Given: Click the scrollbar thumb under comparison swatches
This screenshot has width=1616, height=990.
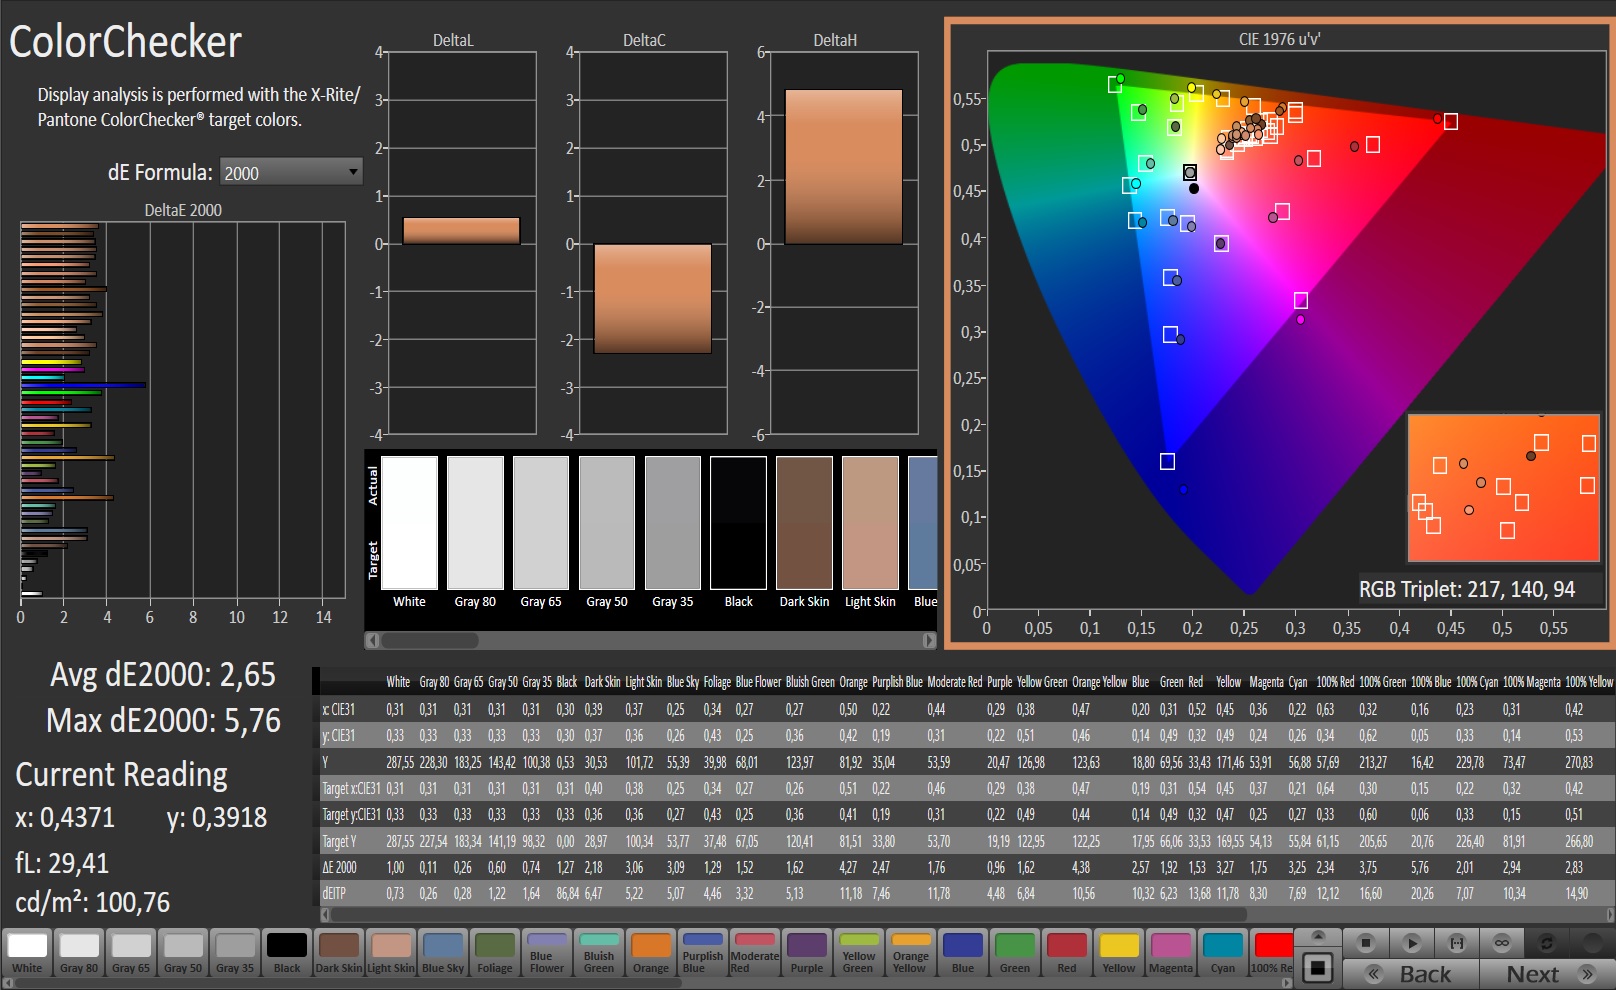Looking at the screenshot, I should coord(430,640).
